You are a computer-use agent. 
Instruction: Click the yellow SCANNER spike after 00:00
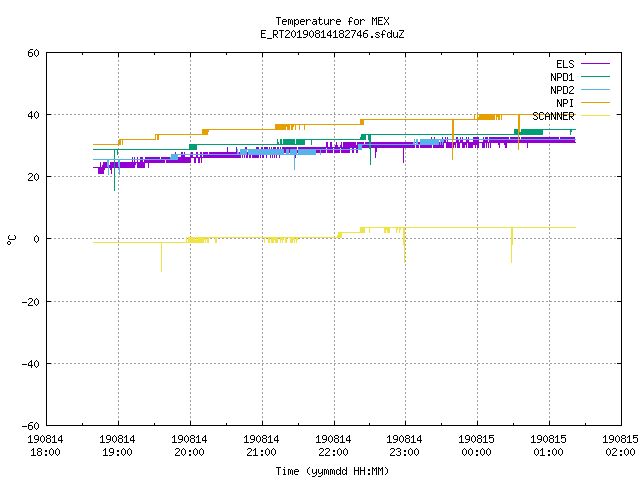(512, 245)
